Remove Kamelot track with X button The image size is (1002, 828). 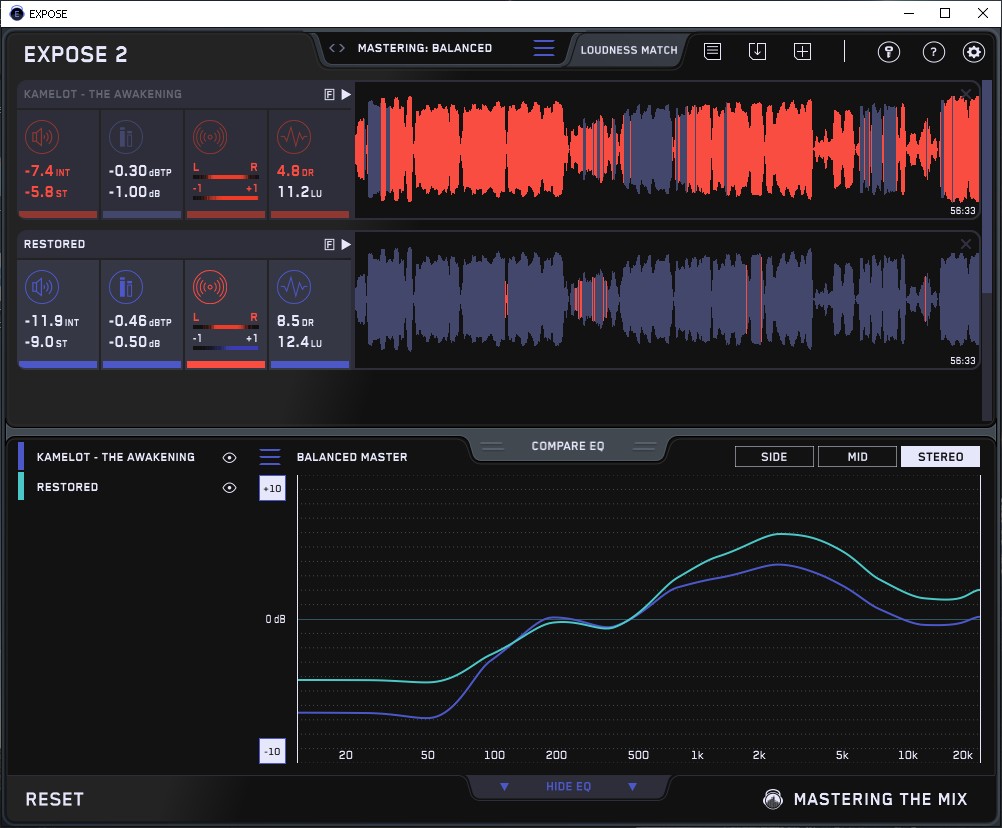(966, 95)
